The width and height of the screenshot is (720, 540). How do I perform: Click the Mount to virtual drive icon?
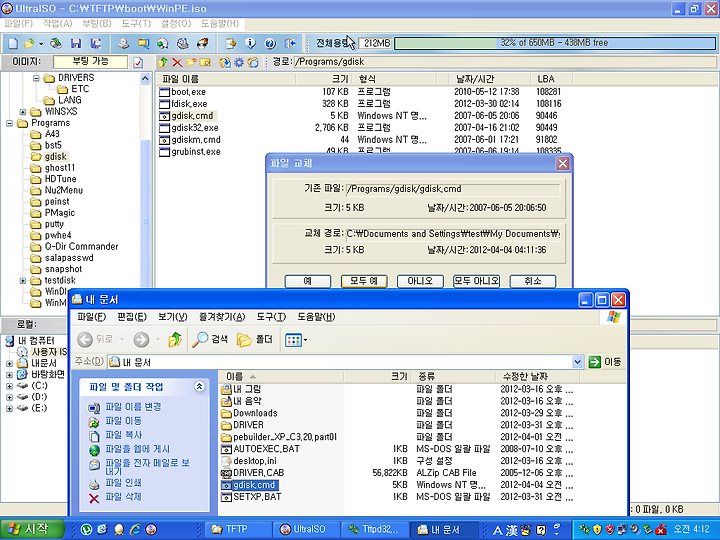183,44
